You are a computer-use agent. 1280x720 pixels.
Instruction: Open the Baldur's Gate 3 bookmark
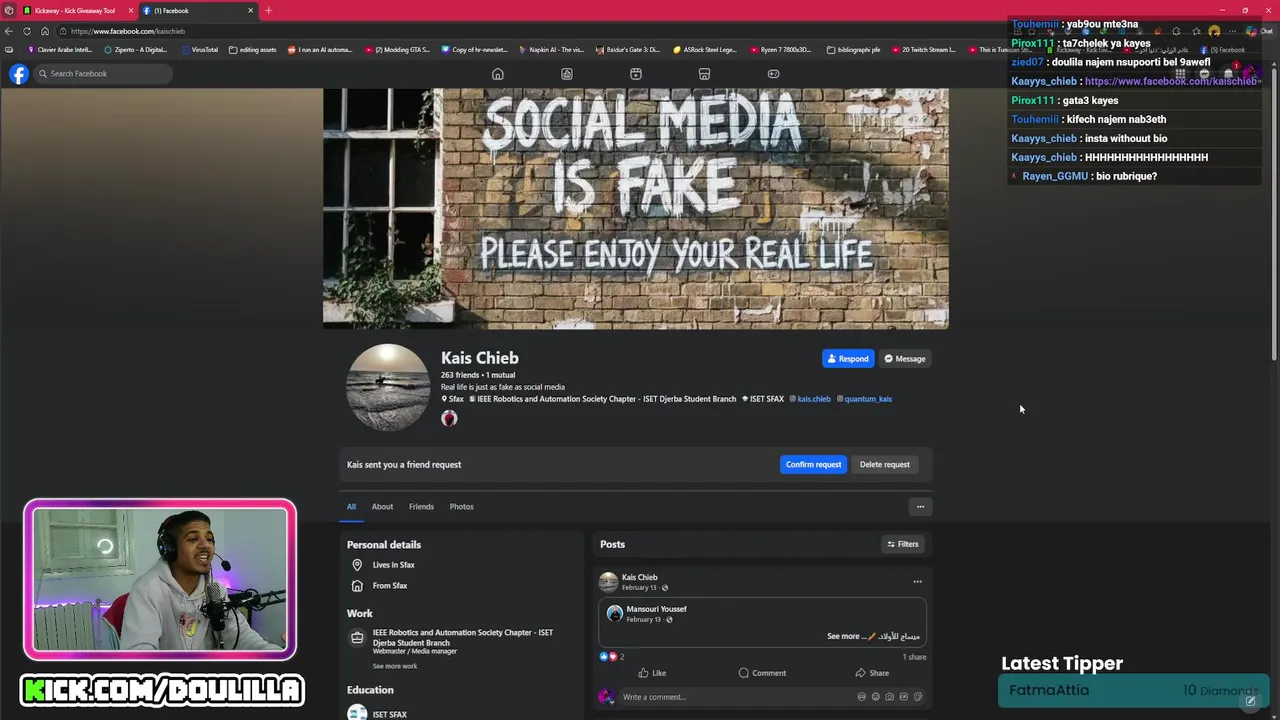pos(627,50)
